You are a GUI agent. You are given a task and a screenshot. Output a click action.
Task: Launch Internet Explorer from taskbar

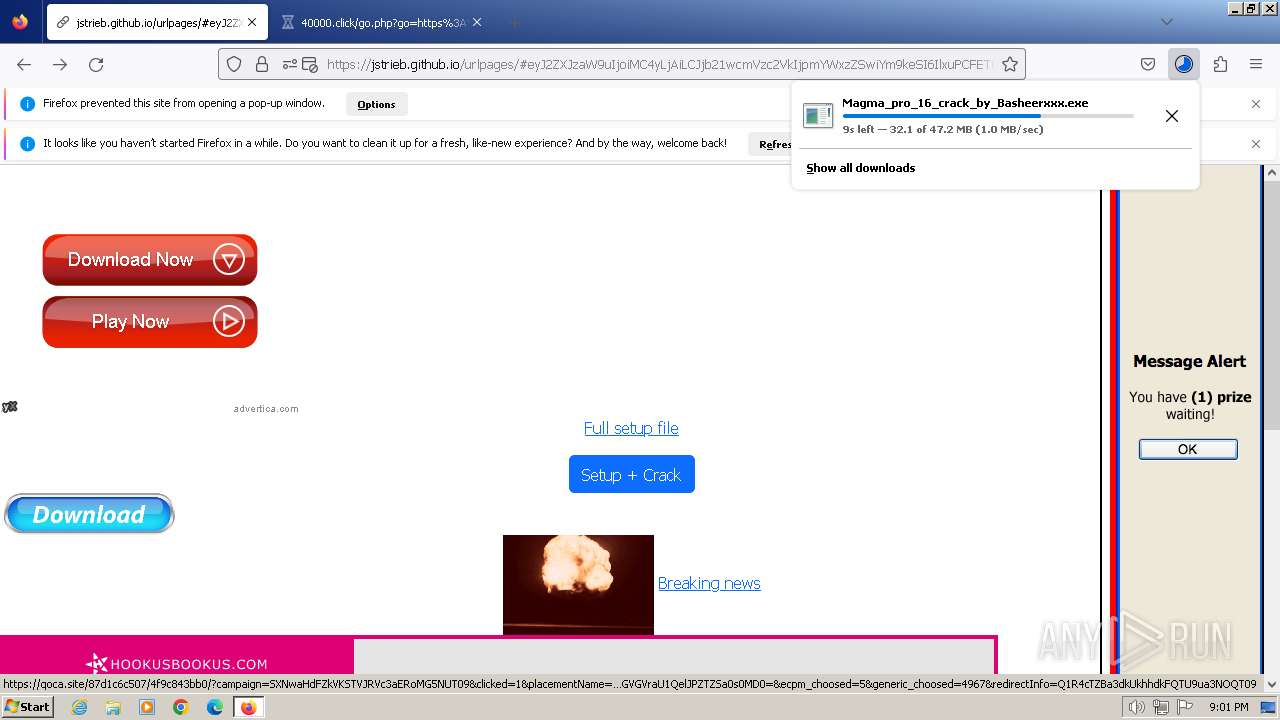point(79,707)
